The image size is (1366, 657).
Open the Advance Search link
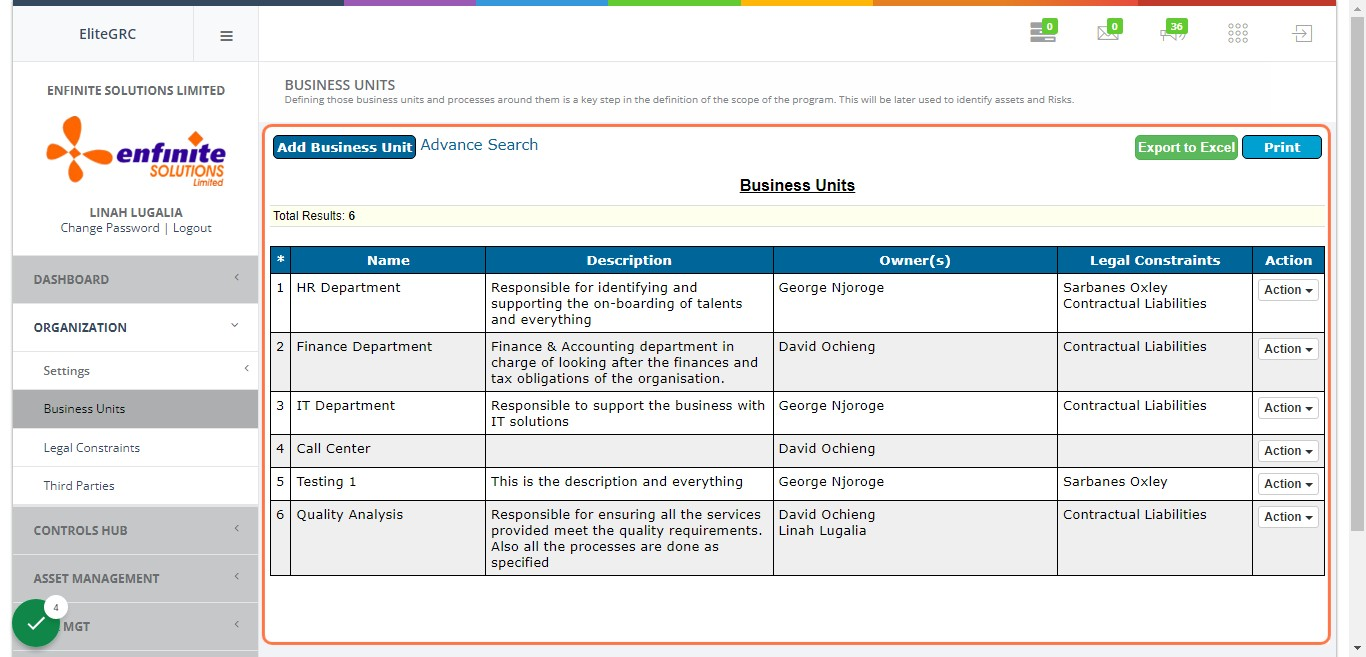coord(479,145)
